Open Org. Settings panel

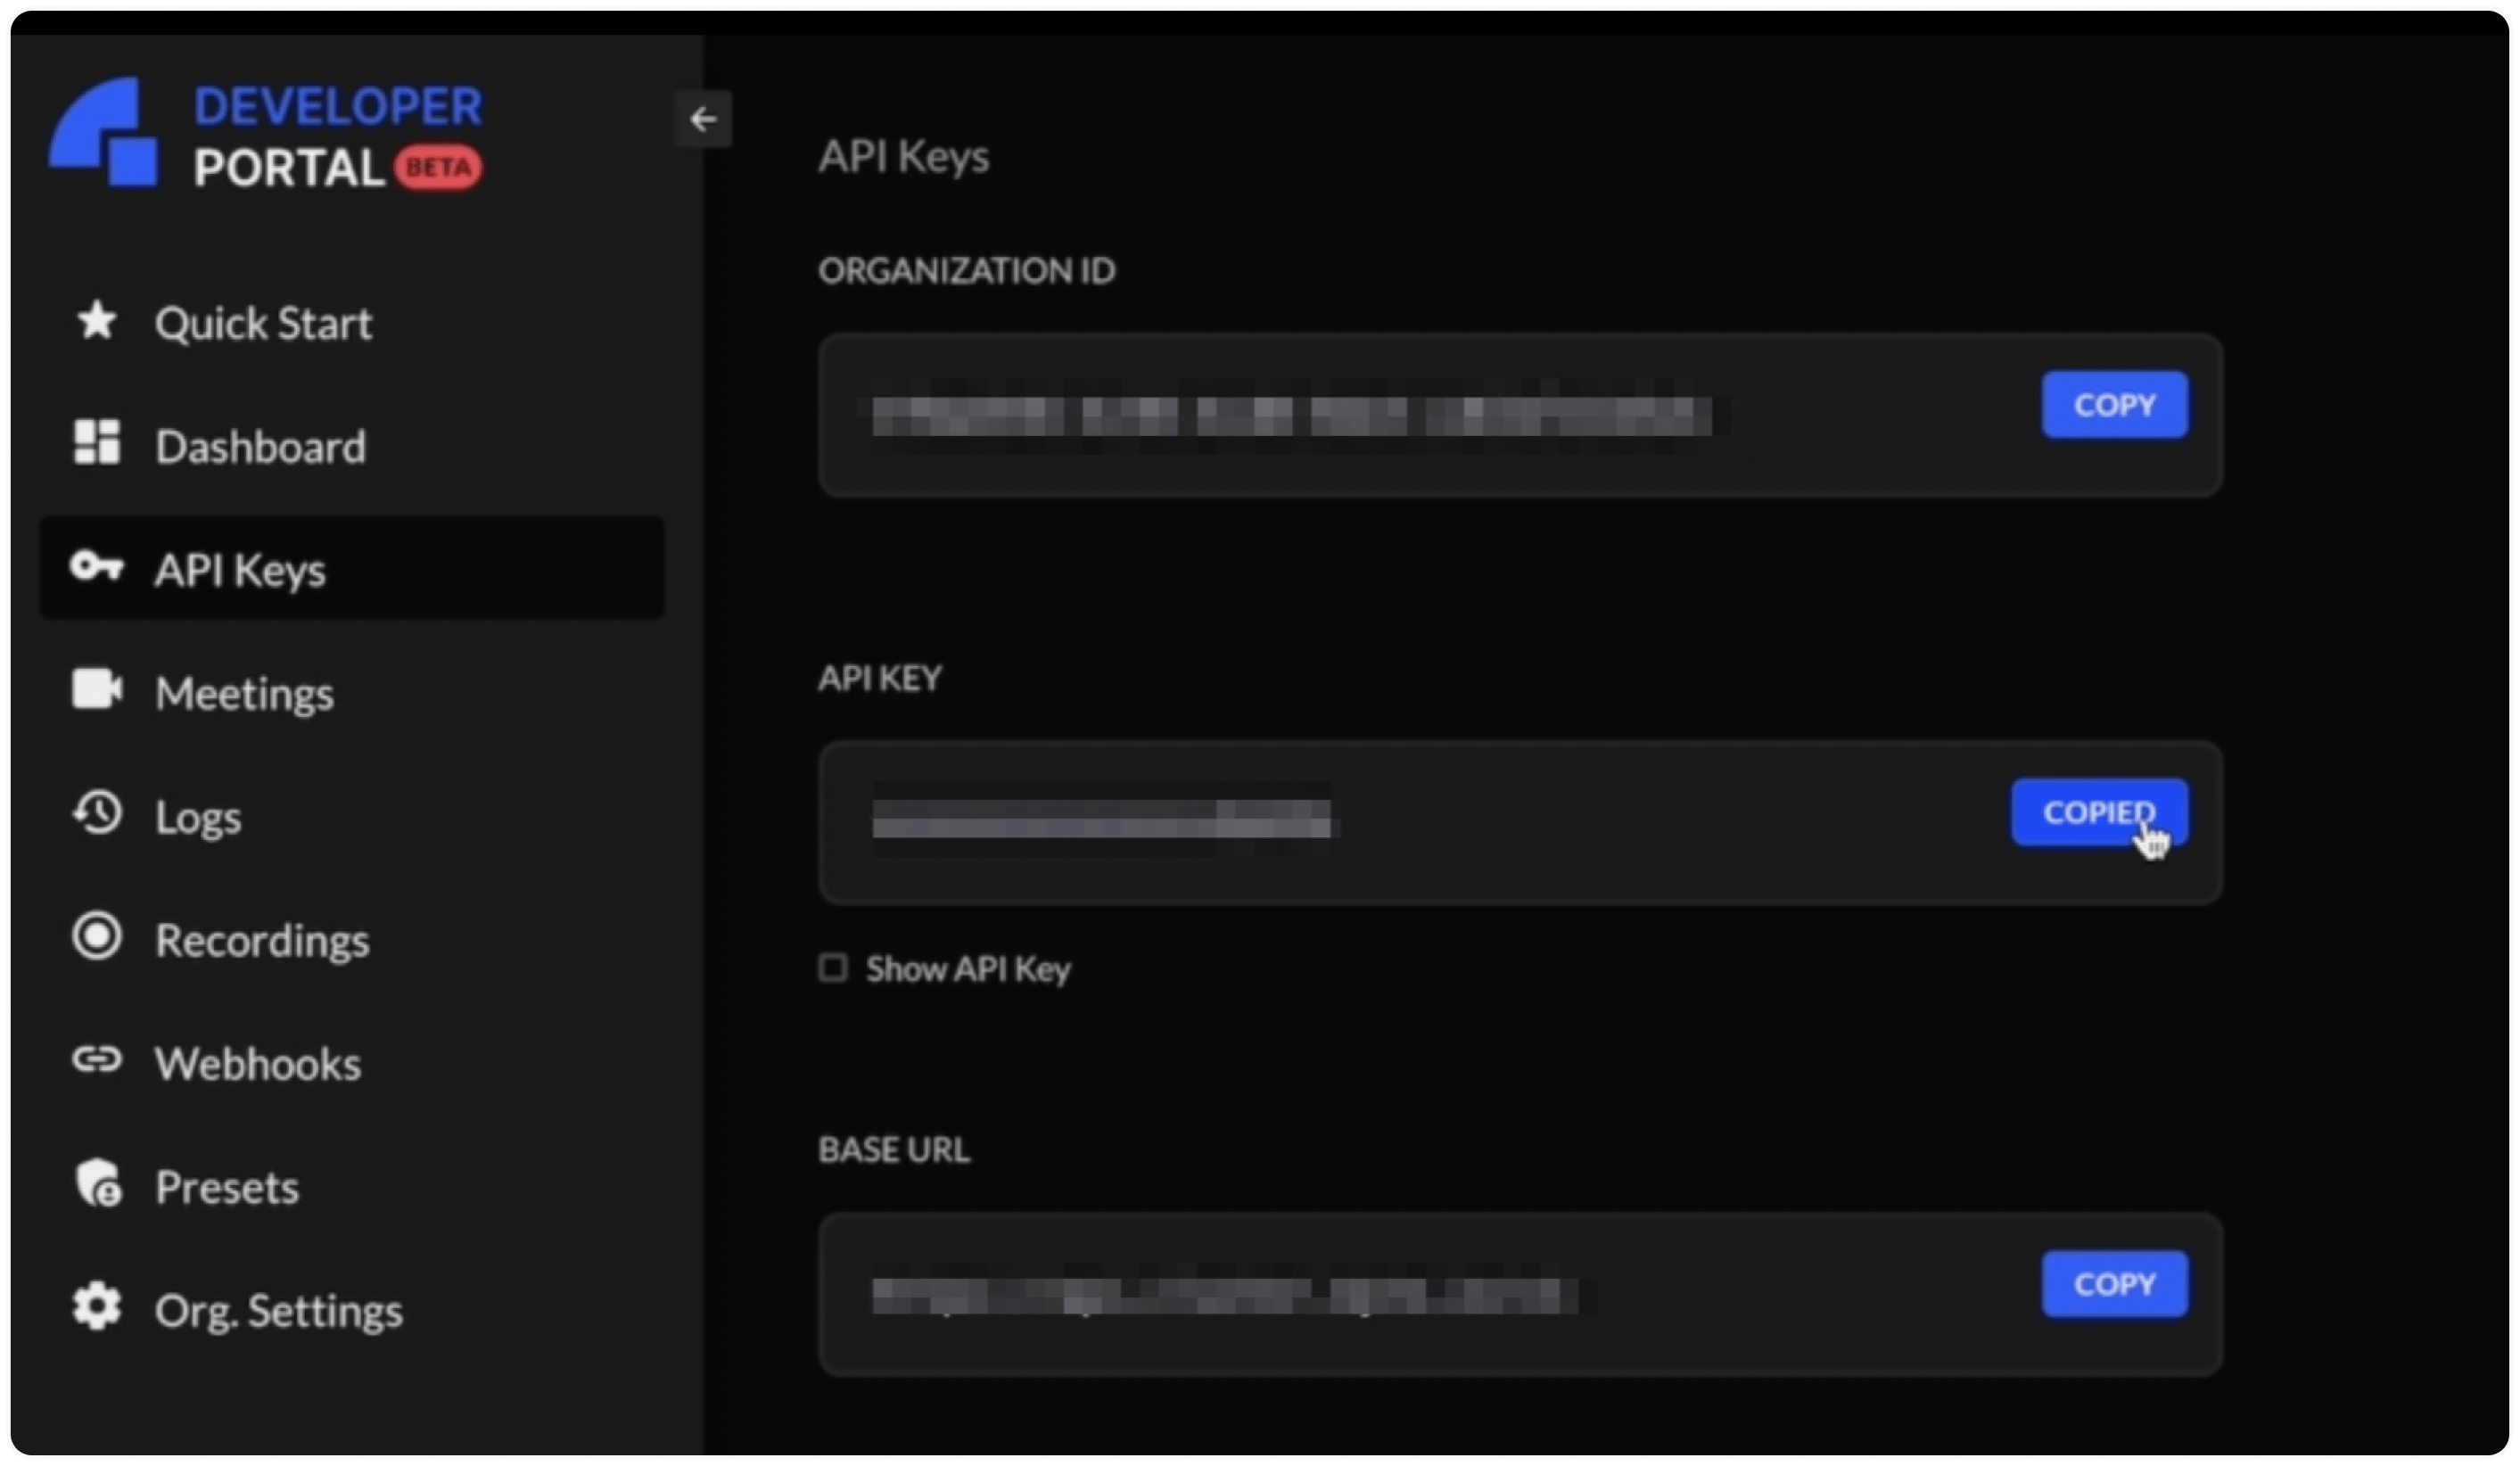[279, 1309]
